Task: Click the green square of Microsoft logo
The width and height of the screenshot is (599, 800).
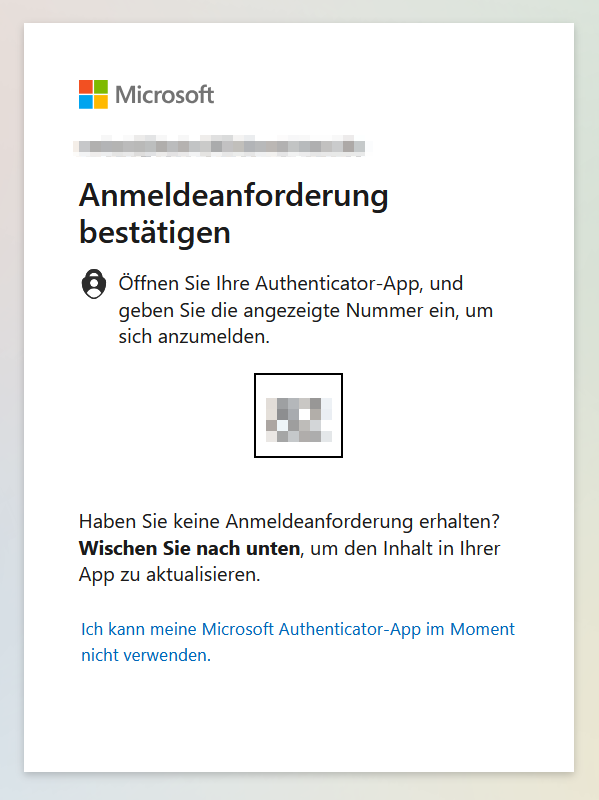Action: pos(101,87)
